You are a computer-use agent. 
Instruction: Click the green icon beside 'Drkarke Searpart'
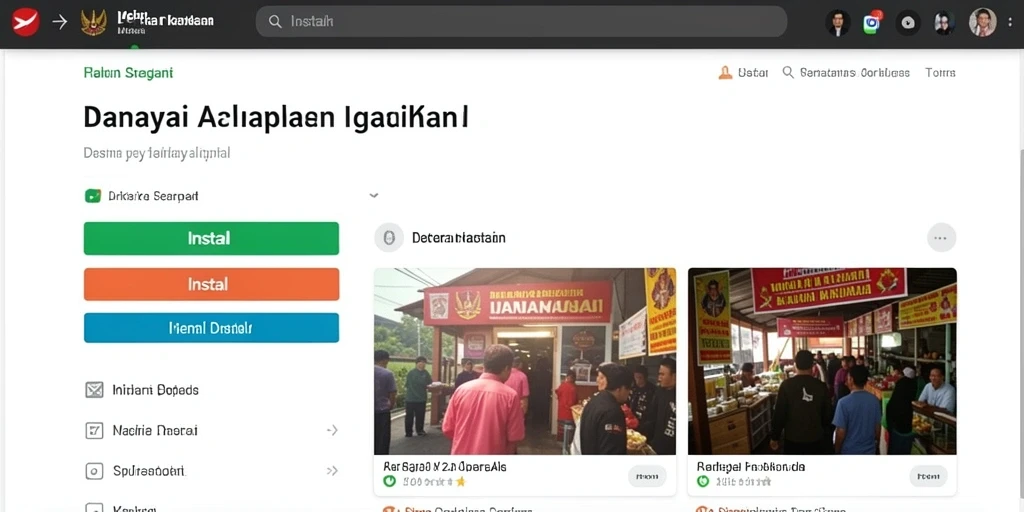pos(93,195)
